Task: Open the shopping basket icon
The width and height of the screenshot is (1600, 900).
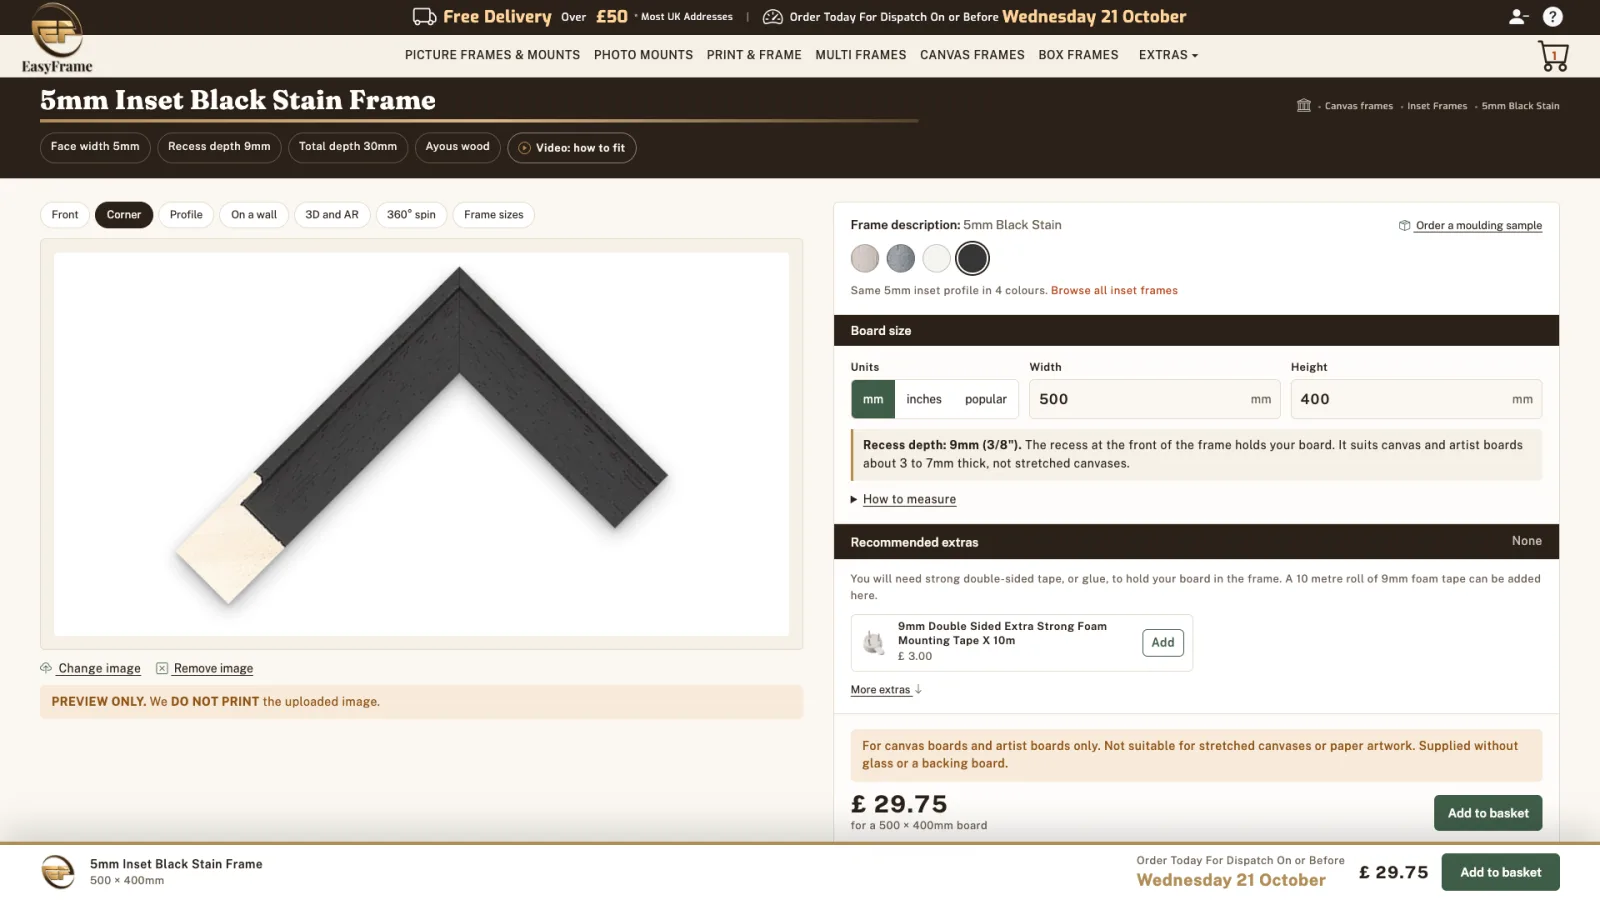Action: coord(1553,56)
